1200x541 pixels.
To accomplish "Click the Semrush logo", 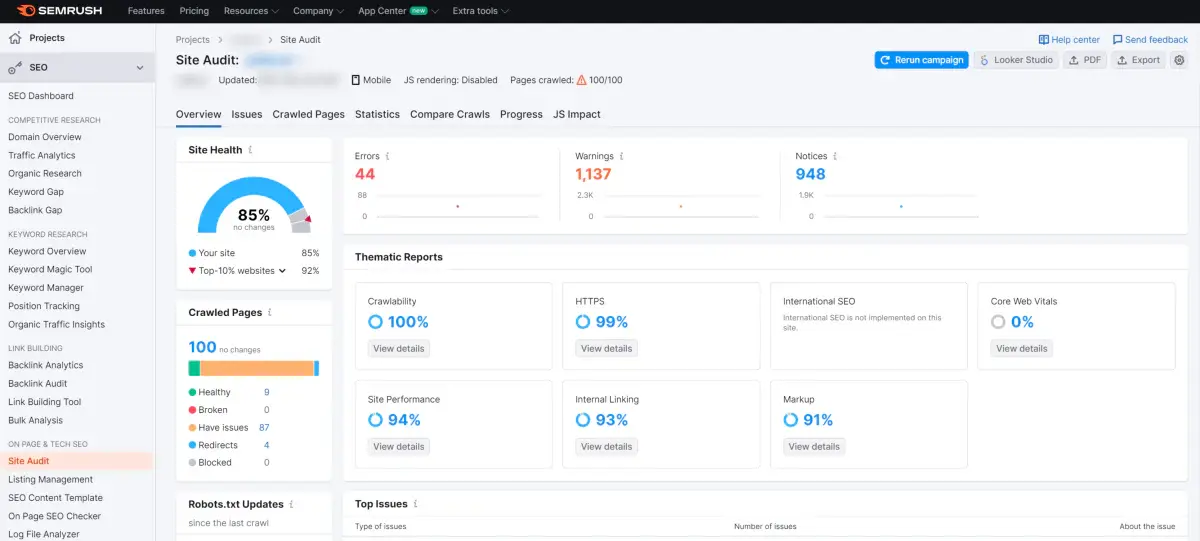I will pos(60,11).
